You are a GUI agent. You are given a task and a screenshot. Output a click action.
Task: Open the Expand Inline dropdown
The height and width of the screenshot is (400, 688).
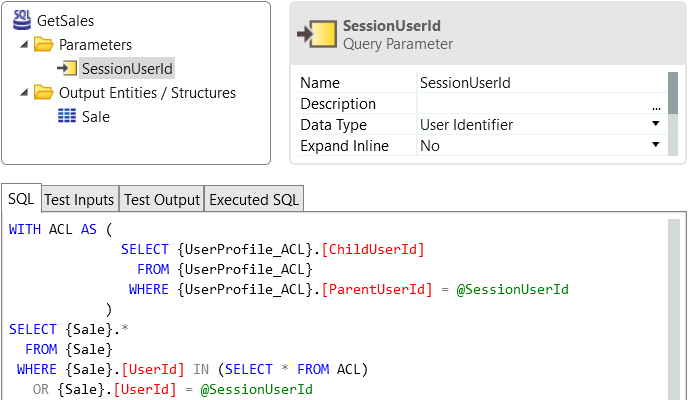(656, 144)
